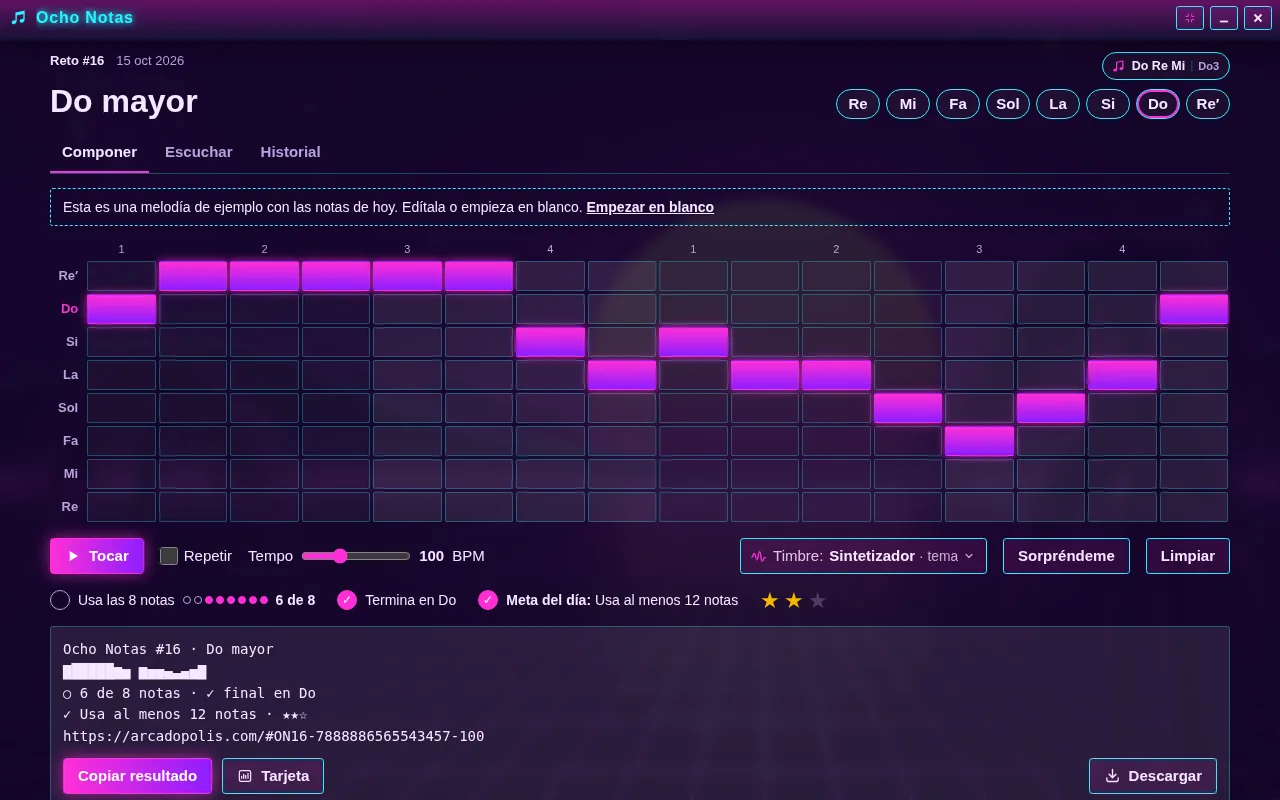Viewport: 1280px width, 800px height.
Task: Click the highlighted Do note pill
Action: click(1158, 104)
